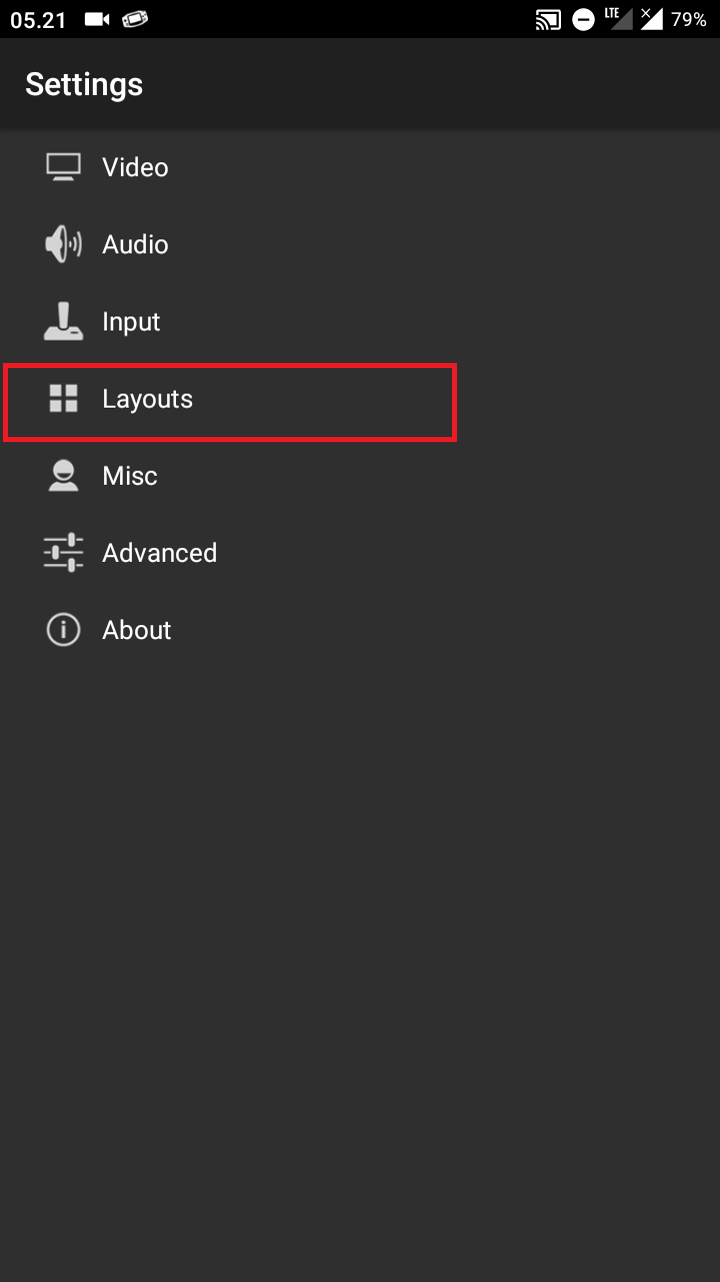Viewport: 720px width, 1282px height.
Task: Tap the cast icon in status bar
Action: [548, 19]
